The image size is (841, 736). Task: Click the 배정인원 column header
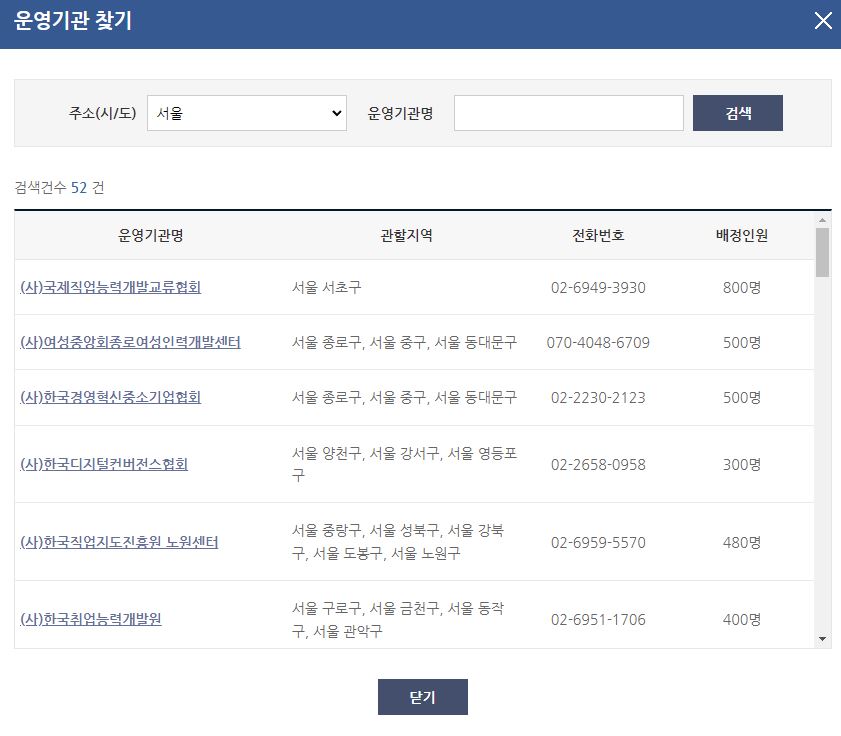click(x=742, y=235)
